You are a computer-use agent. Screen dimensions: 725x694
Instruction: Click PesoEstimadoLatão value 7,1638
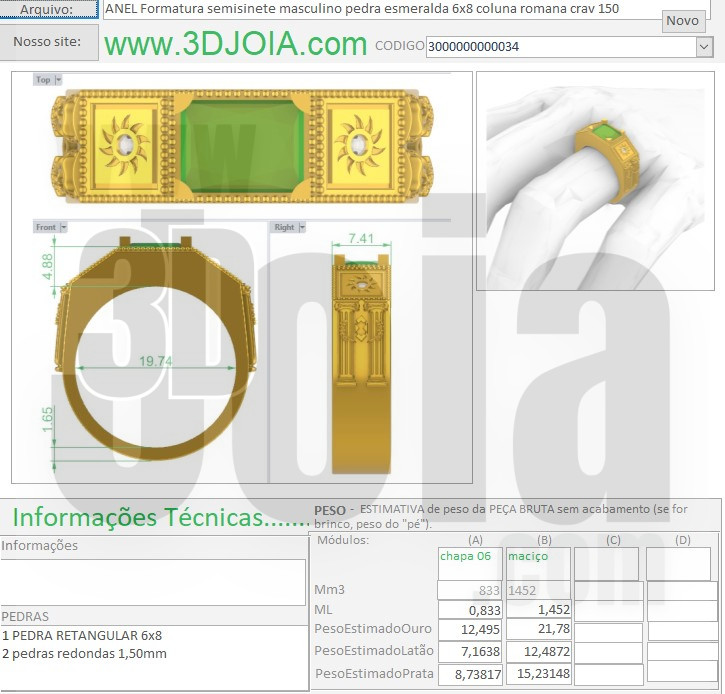(x=470, y=651)
